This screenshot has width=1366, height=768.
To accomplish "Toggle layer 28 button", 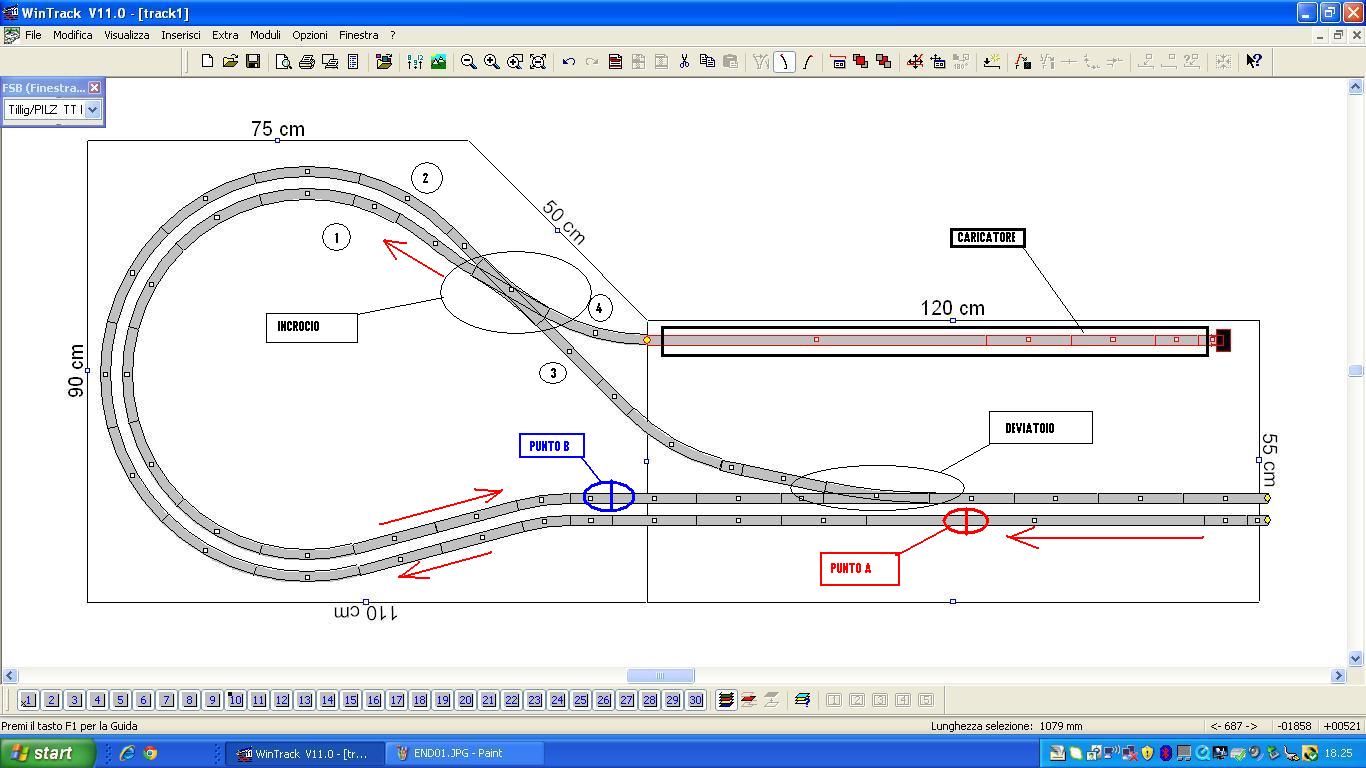I will coord(649,700).
